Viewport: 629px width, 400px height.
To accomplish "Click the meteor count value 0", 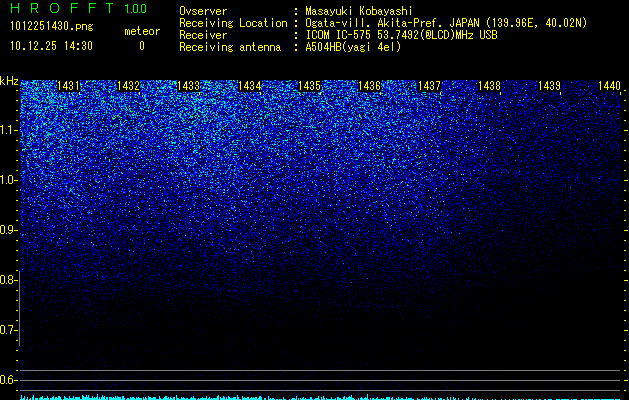I will [142, 46].
